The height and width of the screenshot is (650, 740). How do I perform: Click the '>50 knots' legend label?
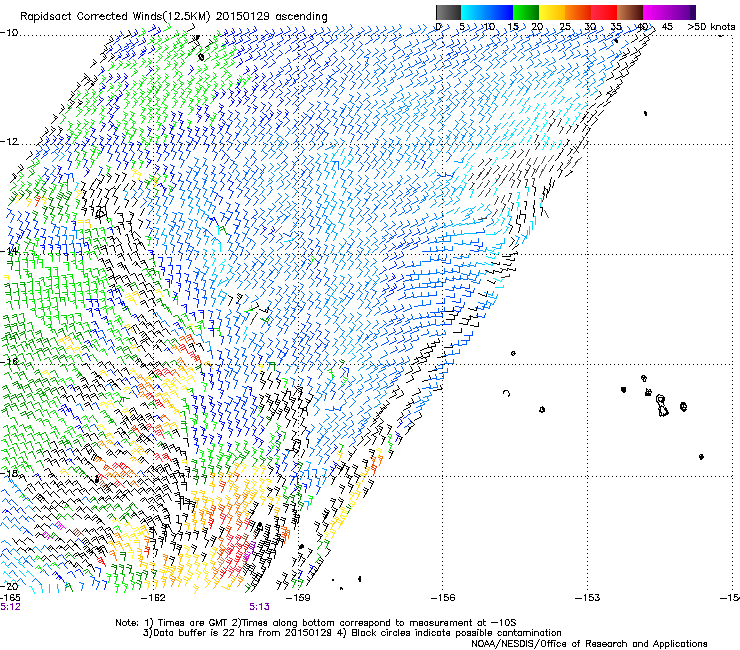tap(711, 27)
